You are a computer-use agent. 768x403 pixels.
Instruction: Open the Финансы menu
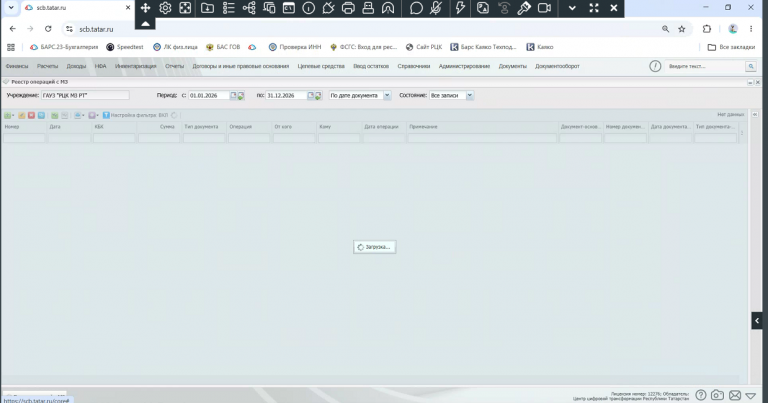17,66
